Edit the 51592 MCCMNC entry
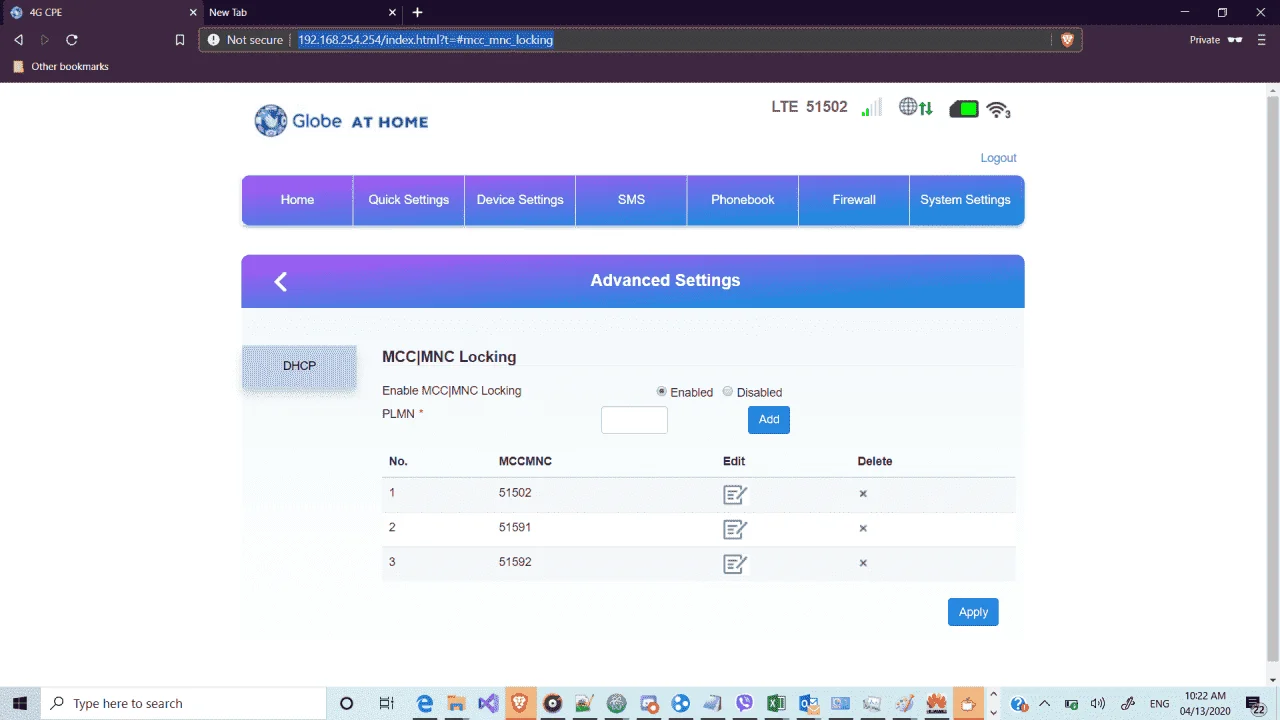The width and height of the screenshot is (1280, 720). (735, 564)
